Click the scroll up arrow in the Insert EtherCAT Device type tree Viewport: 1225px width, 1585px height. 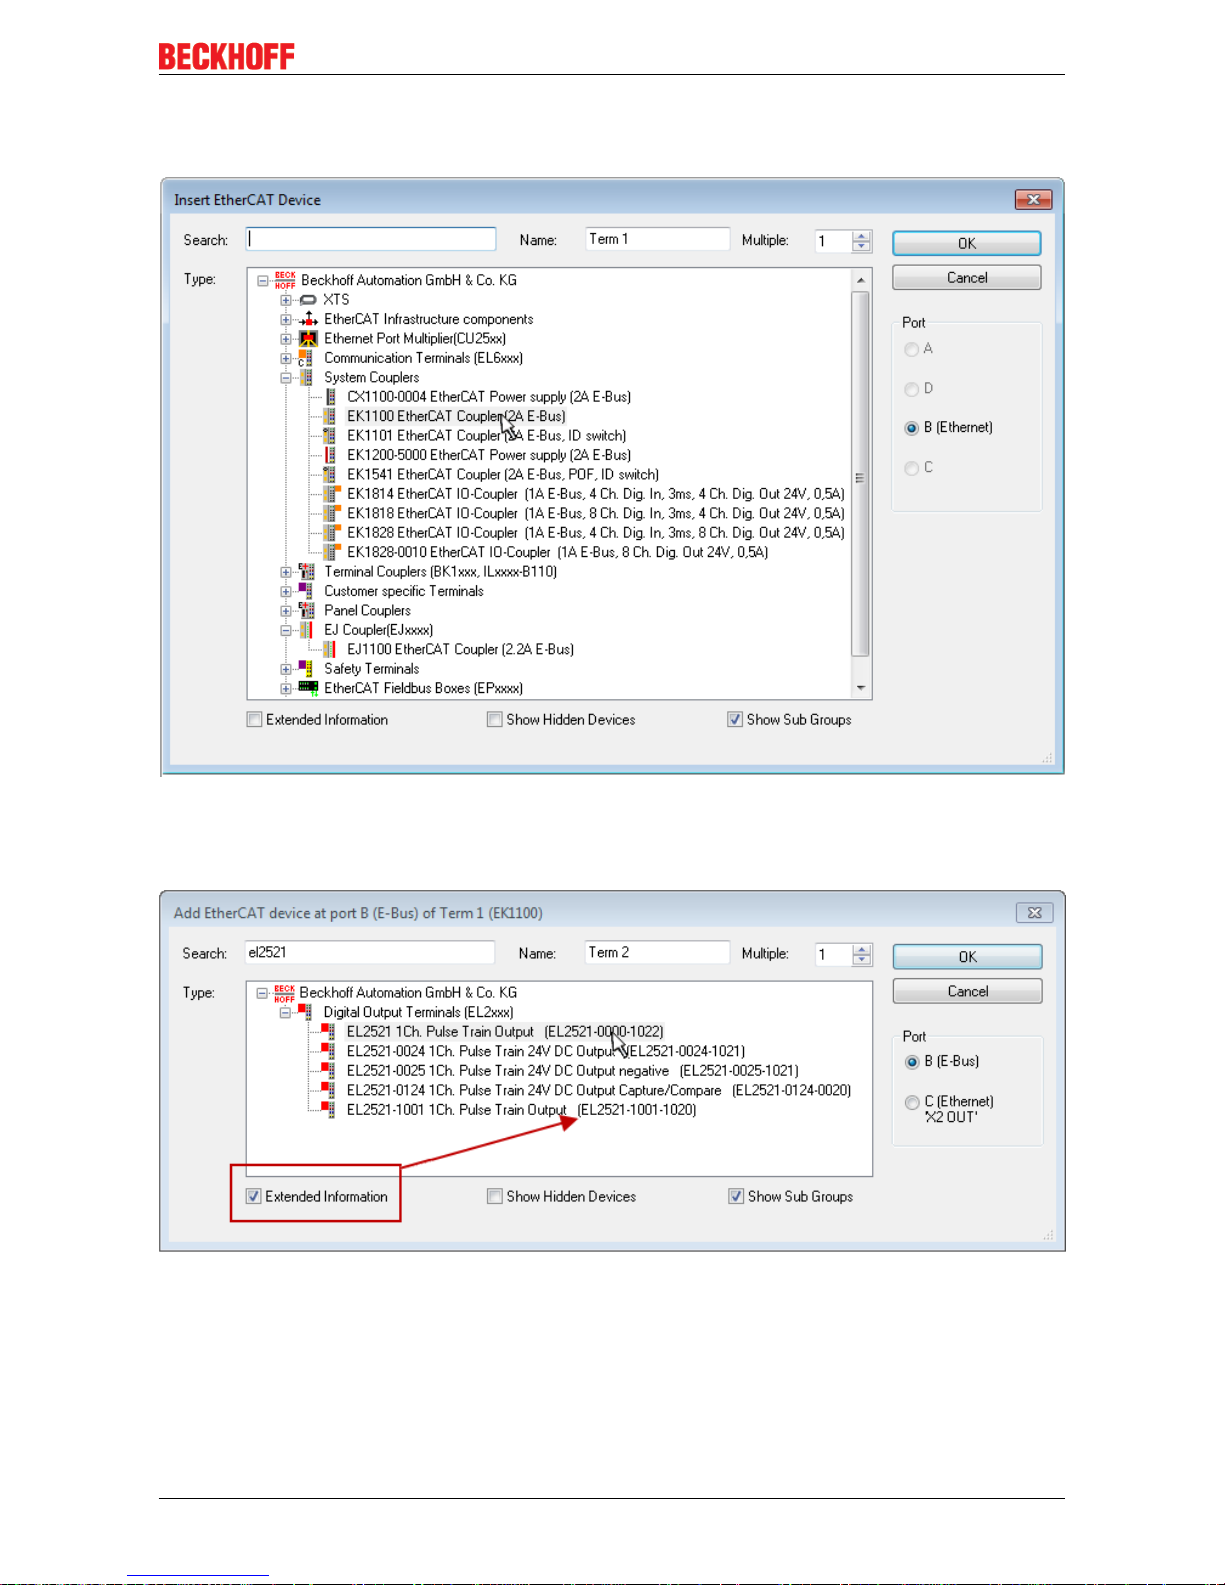861,280
